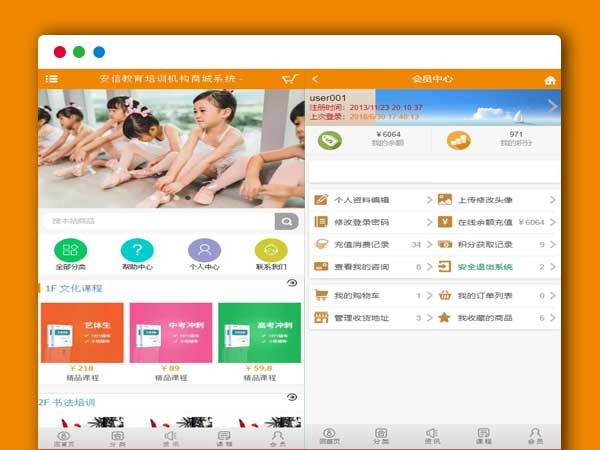Image resolution: width=600 pixels, height=450 pixels.
Task: Open 个人中心 purple person icon
Action: (204, 250)
